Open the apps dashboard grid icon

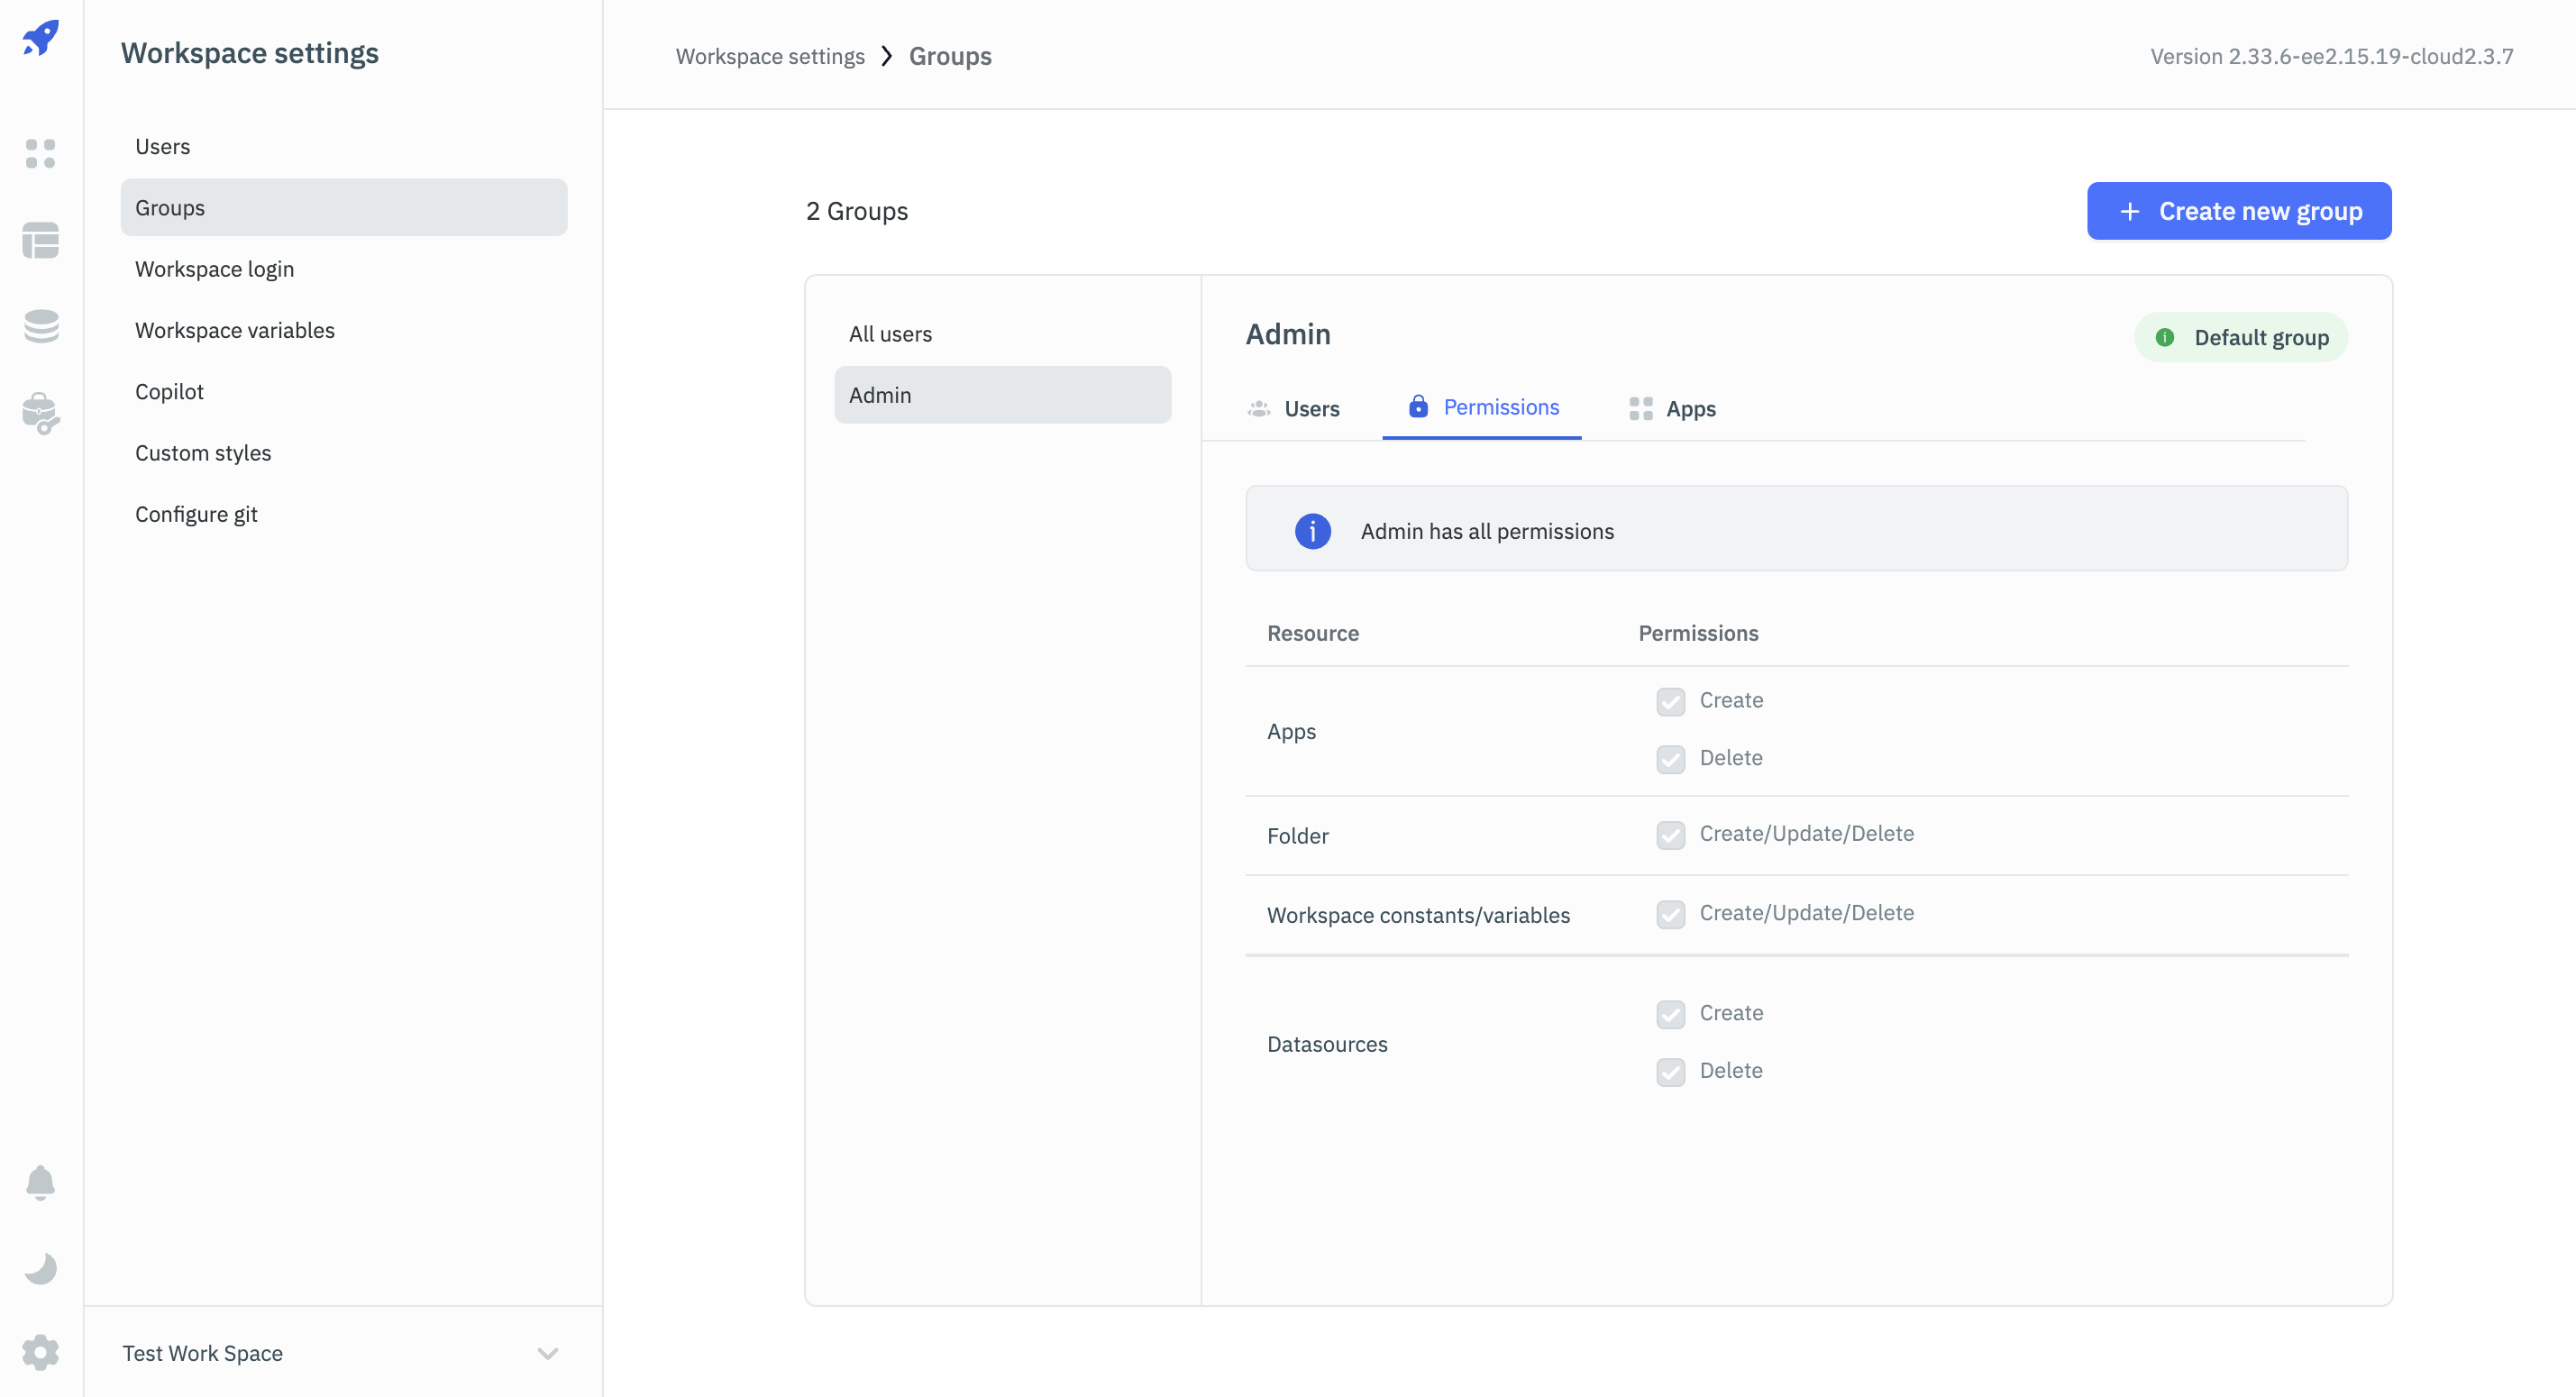[x=41, y=153]
